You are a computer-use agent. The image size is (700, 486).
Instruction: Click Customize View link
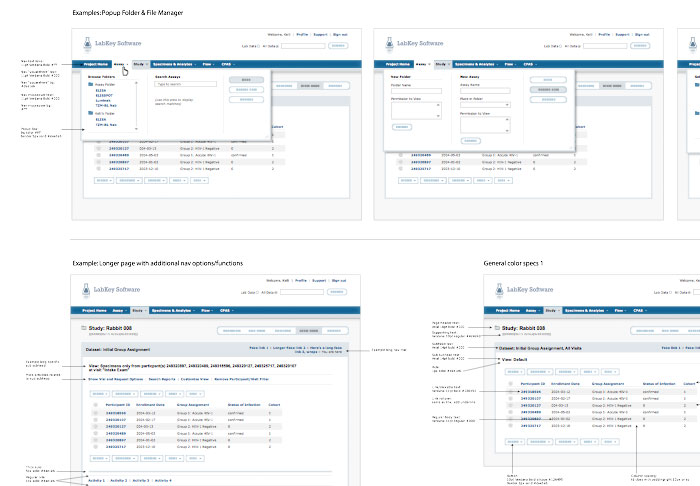point(195,379)
